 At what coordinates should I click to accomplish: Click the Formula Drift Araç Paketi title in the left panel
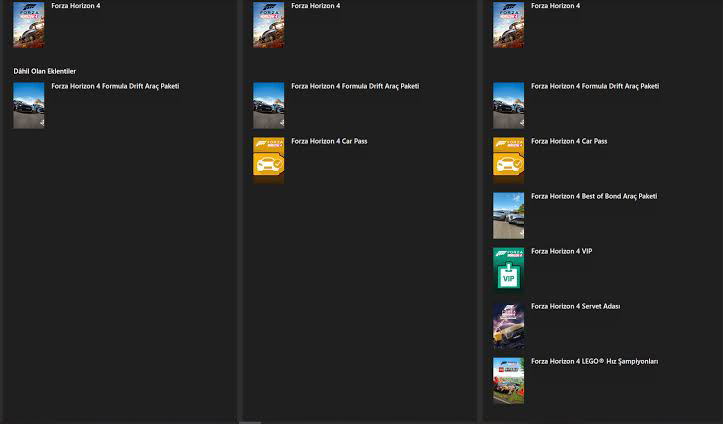(x=115, y=86)
